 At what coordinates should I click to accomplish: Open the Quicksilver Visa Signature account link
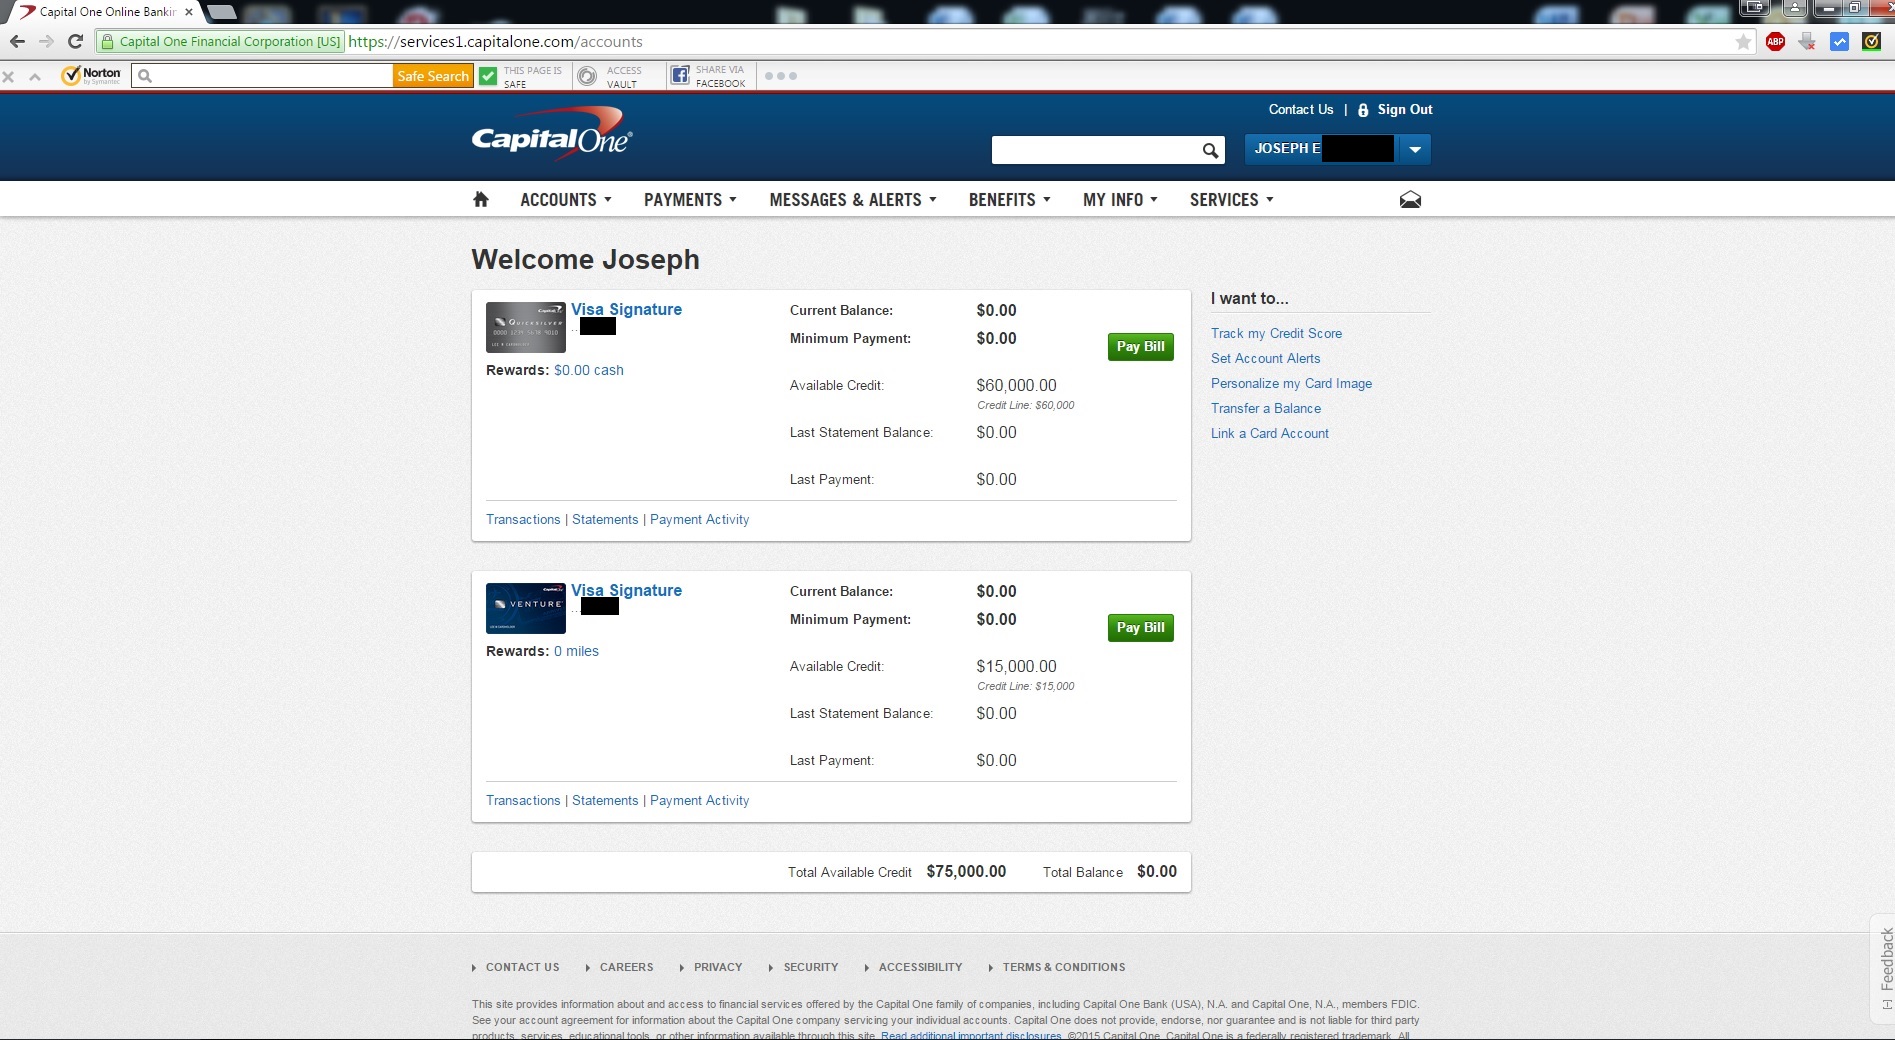(626, 310)
